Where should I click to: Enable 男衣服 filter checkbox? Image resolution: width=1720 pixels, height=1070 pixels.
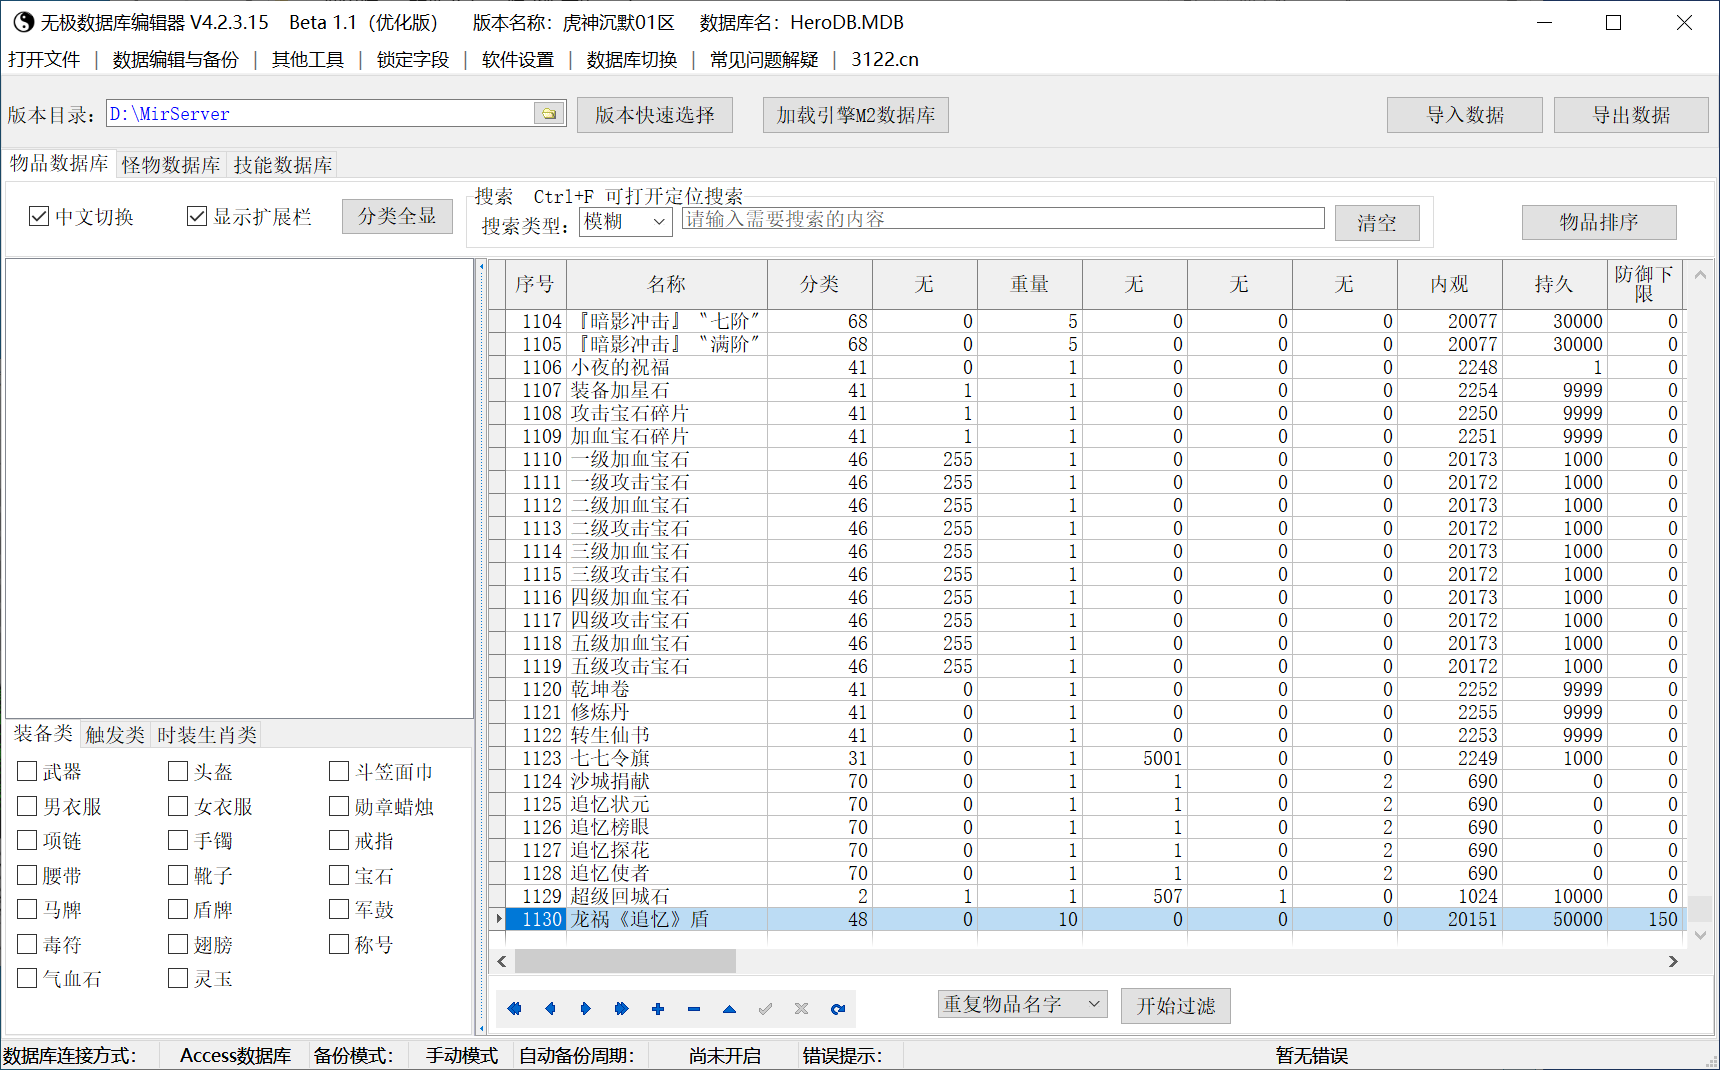pos(27,806)
